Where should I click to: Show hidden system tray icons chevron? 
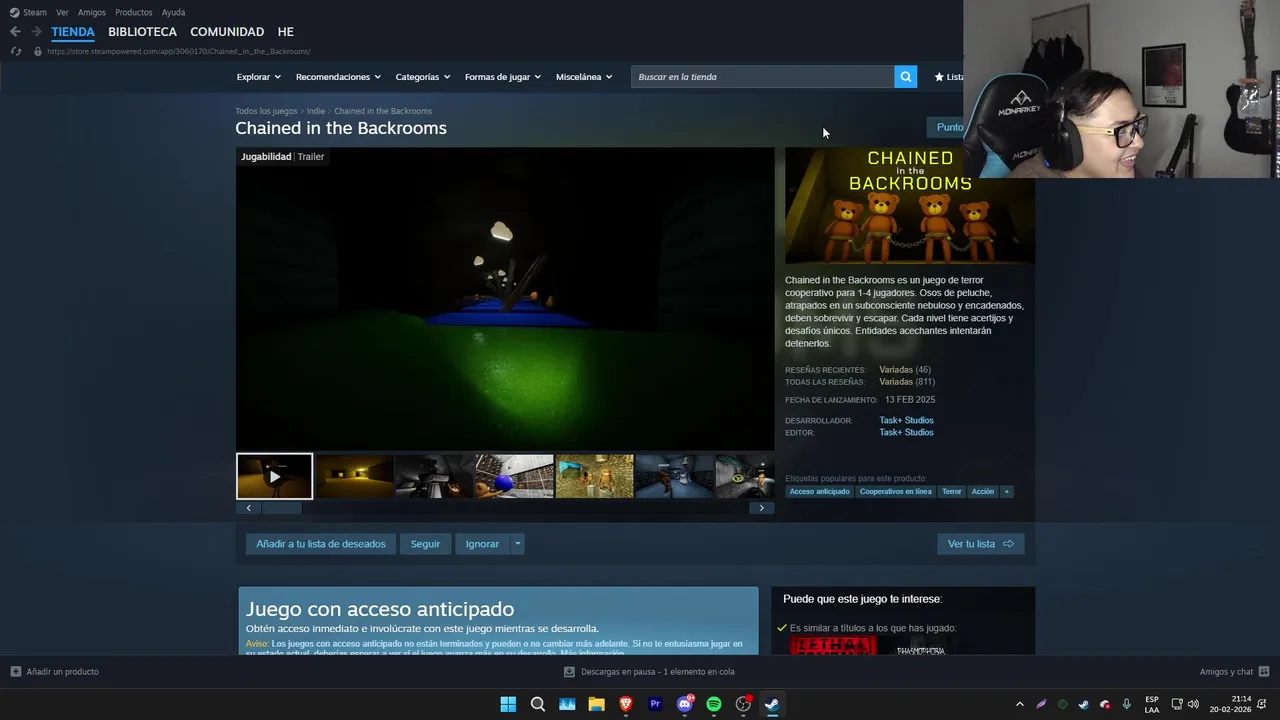pyautogui.click(x=1020, y=704)
